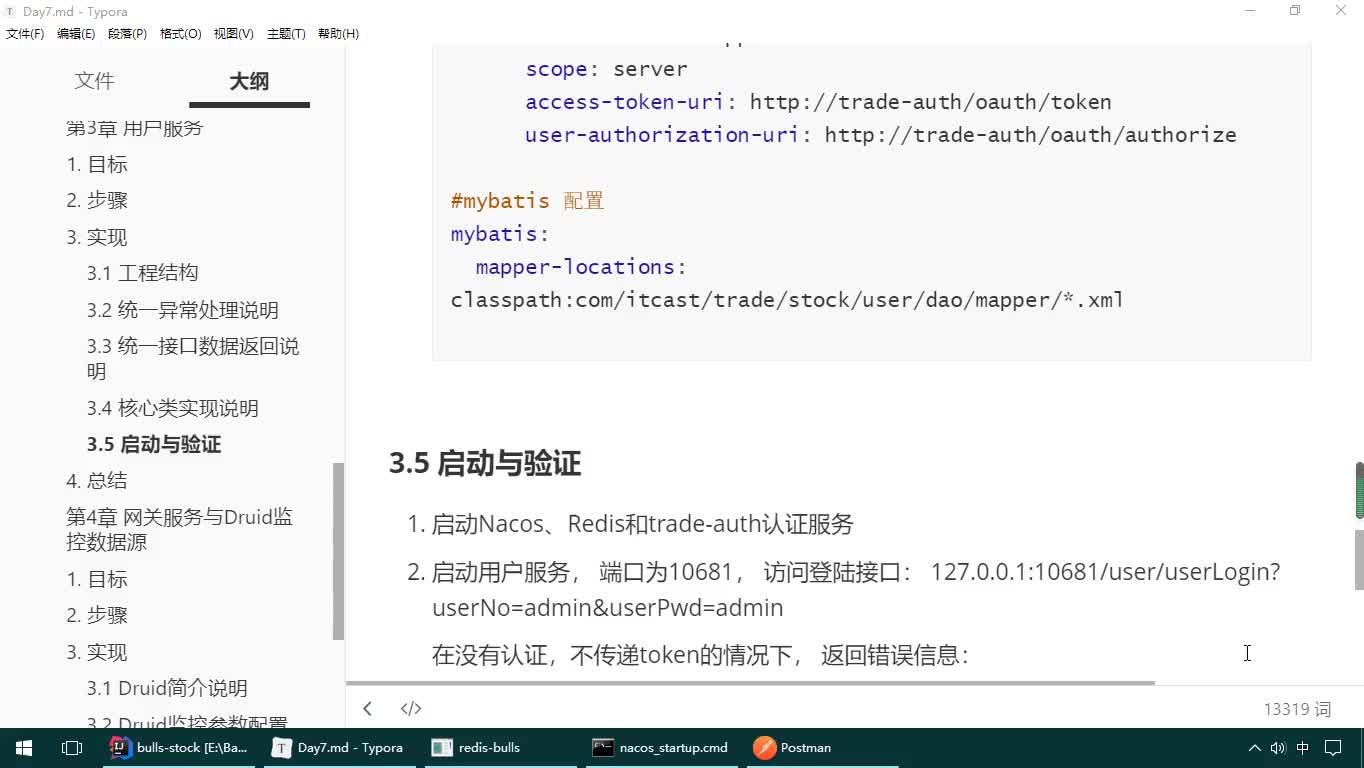The image size is (1364, 768).
Task: Go to 3.1 Druid简介说明 outline entry
Action: 167,688
